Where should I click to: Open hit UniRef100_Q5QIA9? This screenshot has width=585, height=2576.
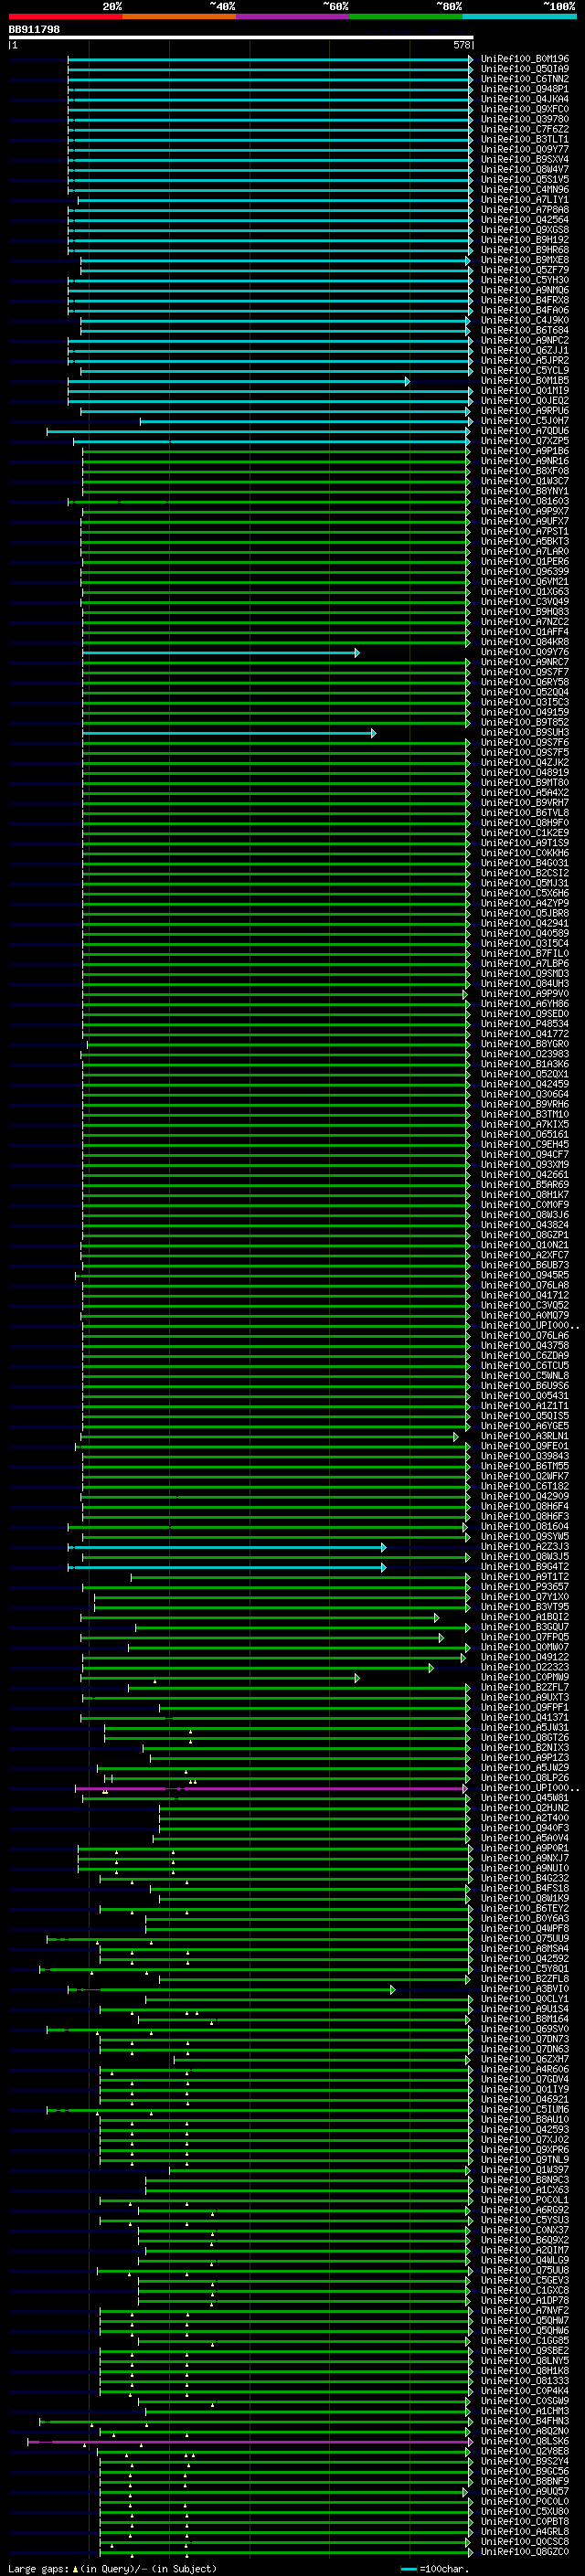coord(525,69)
